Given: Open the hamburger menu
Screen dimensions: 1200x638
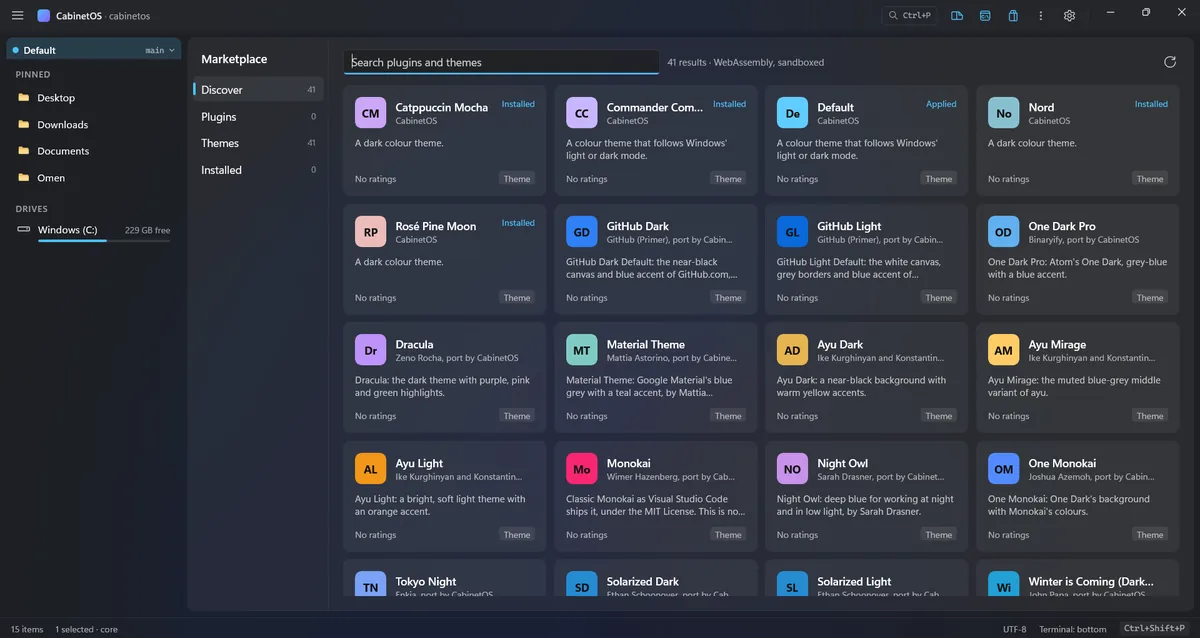Looking at the screenshot, I should (x=17, y=15).
